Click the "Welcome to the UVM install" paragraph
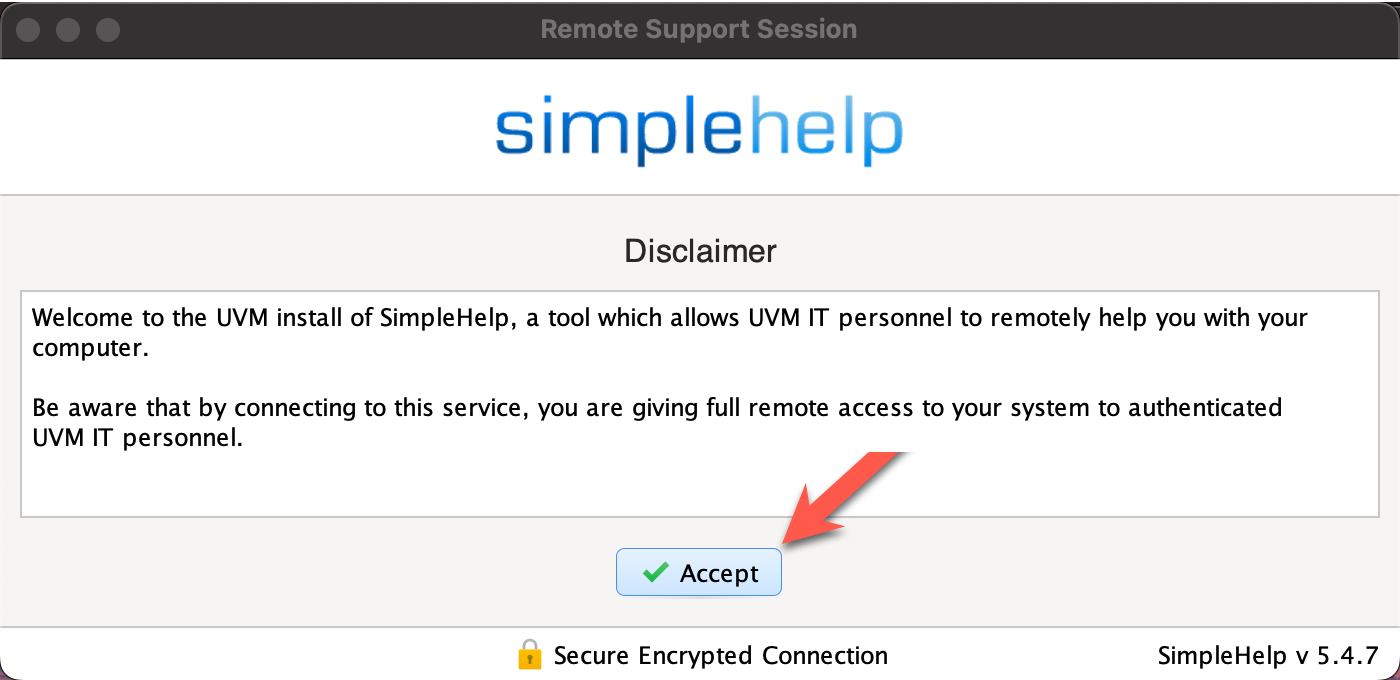The image size is (1400, 680). tap(670, 319)
